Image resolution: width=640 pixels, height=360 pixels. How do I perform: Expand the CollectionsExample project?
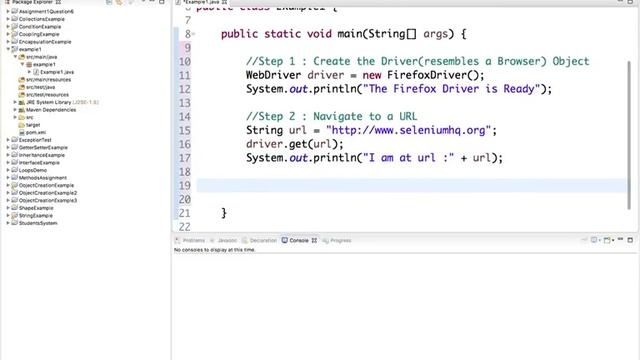tap(8, 19)
